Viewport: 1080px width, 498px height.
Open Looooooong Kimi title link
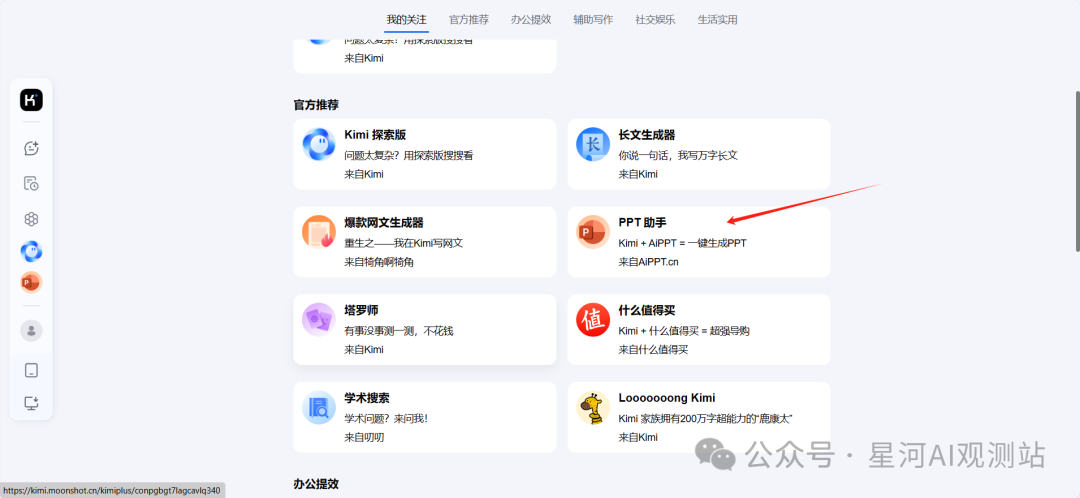[x=667, y=398]
